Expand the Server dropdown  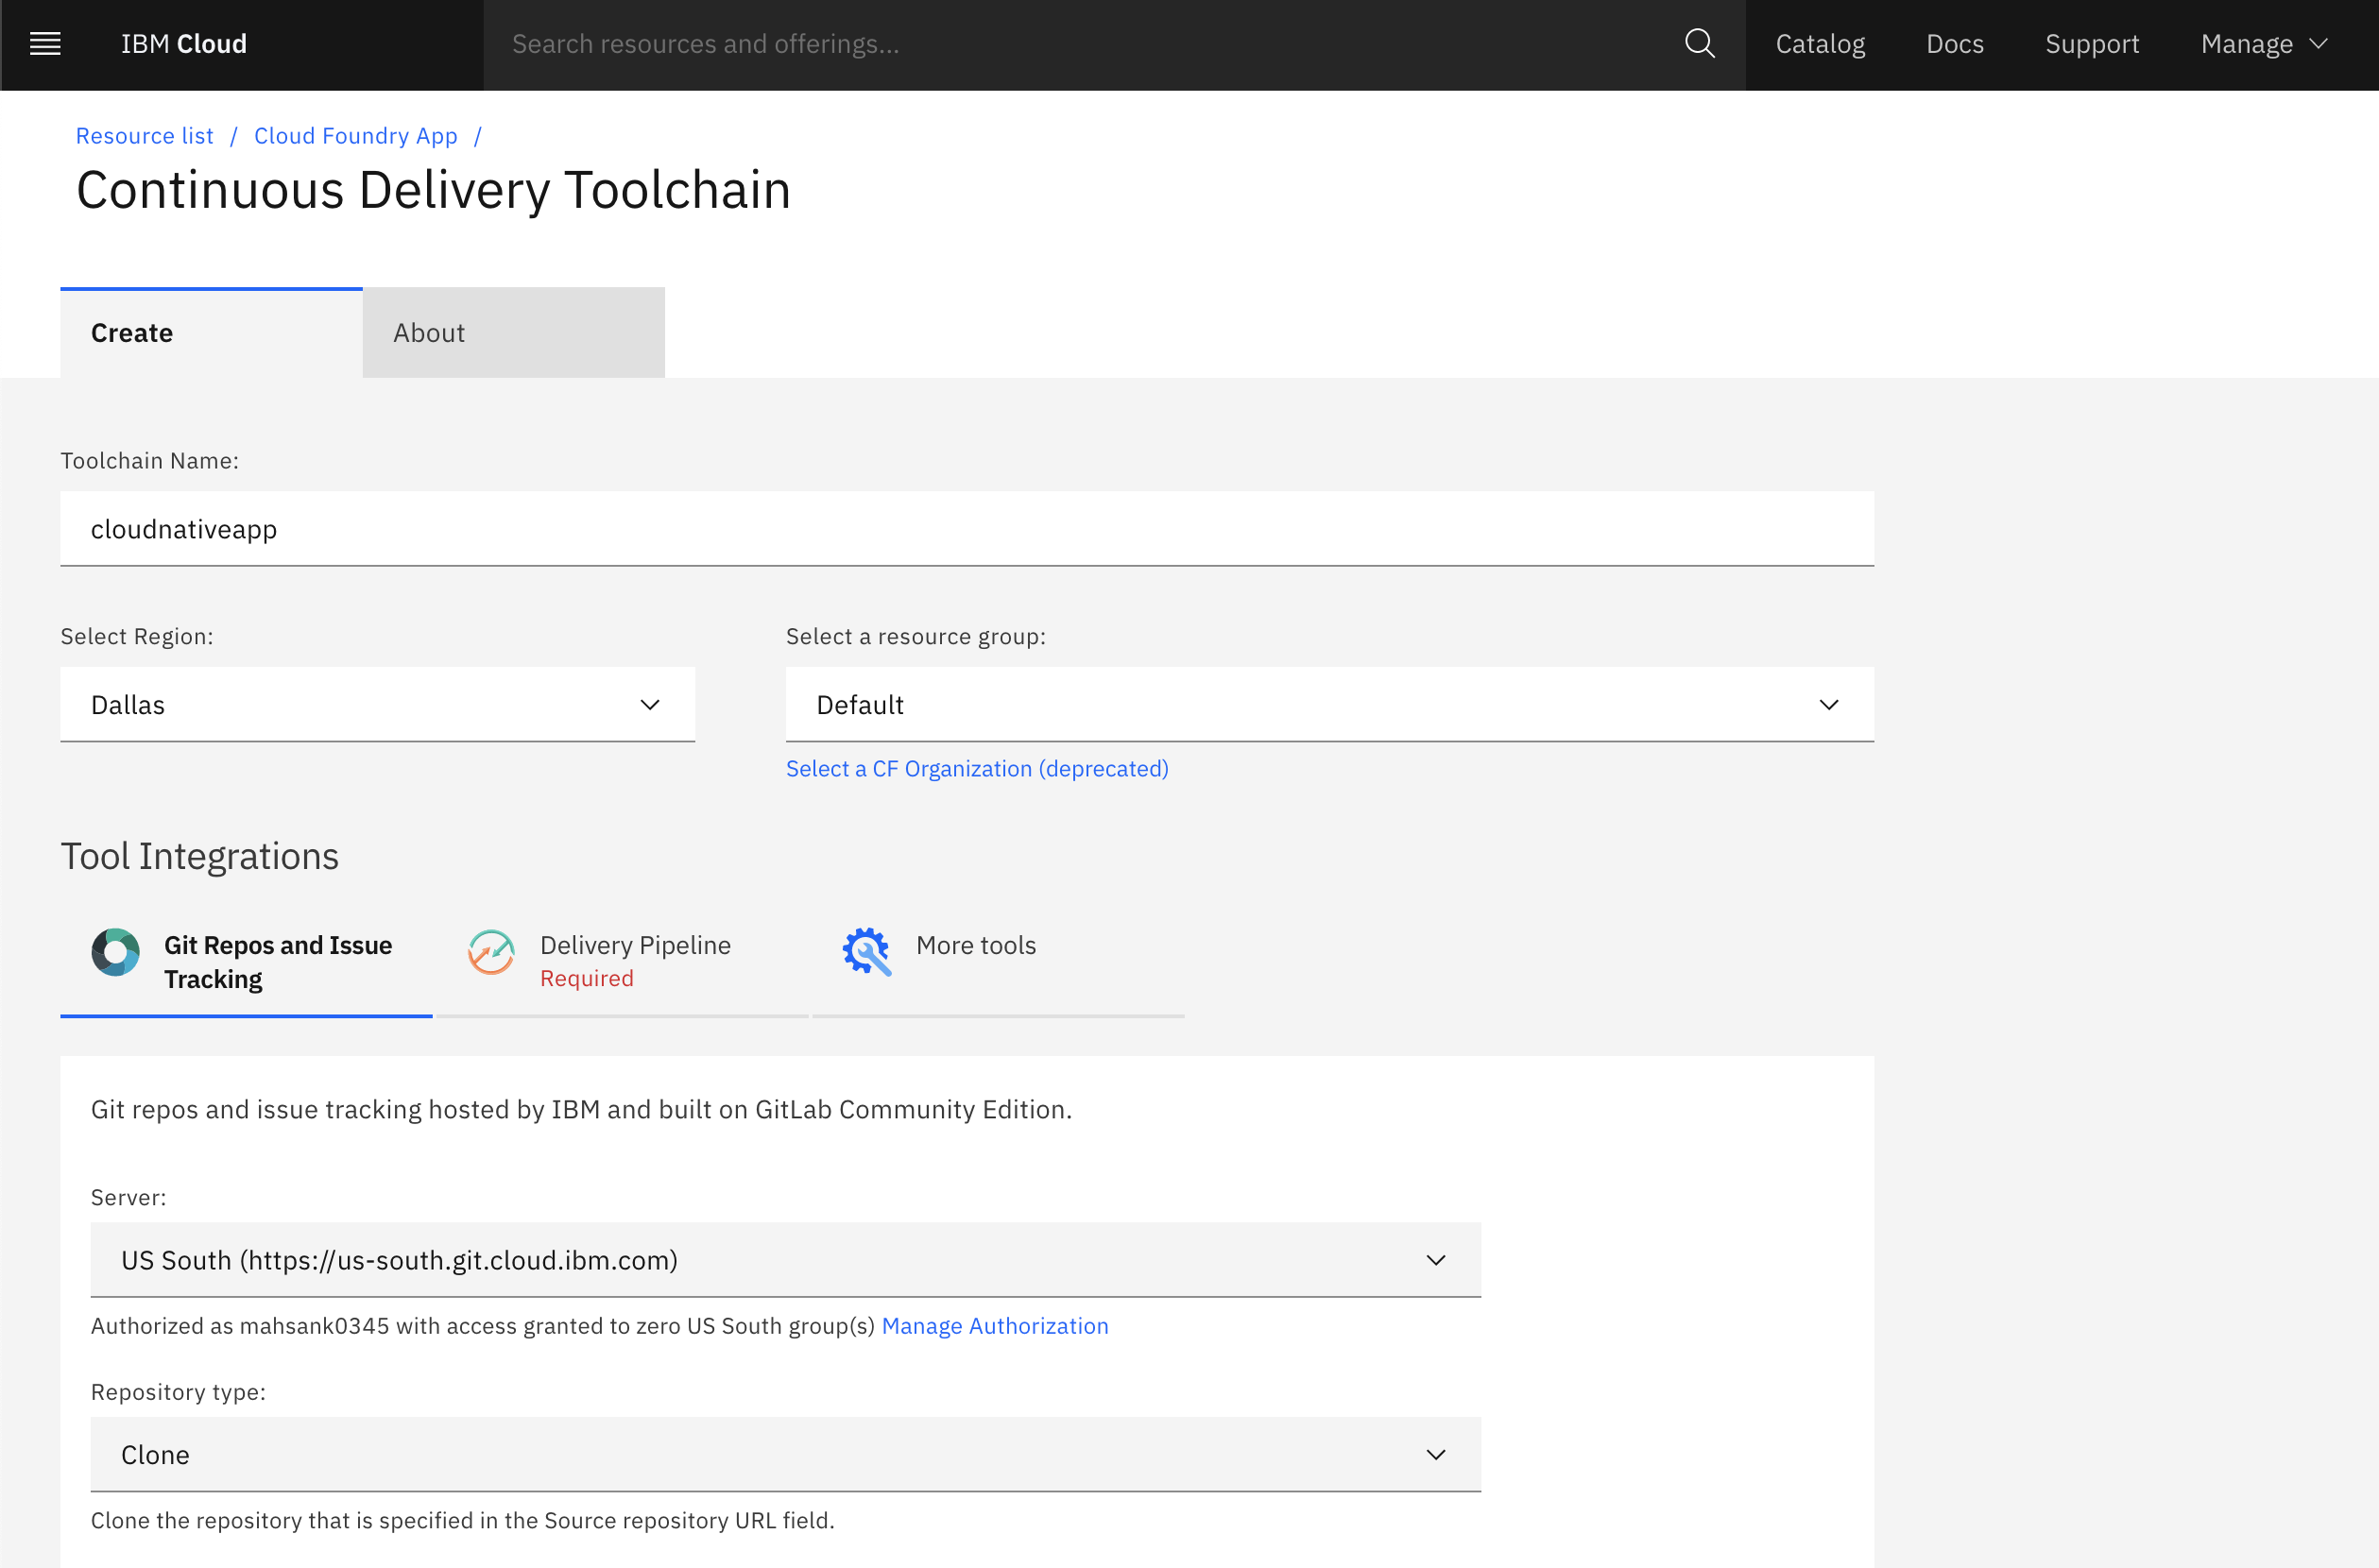(785, 1260)
